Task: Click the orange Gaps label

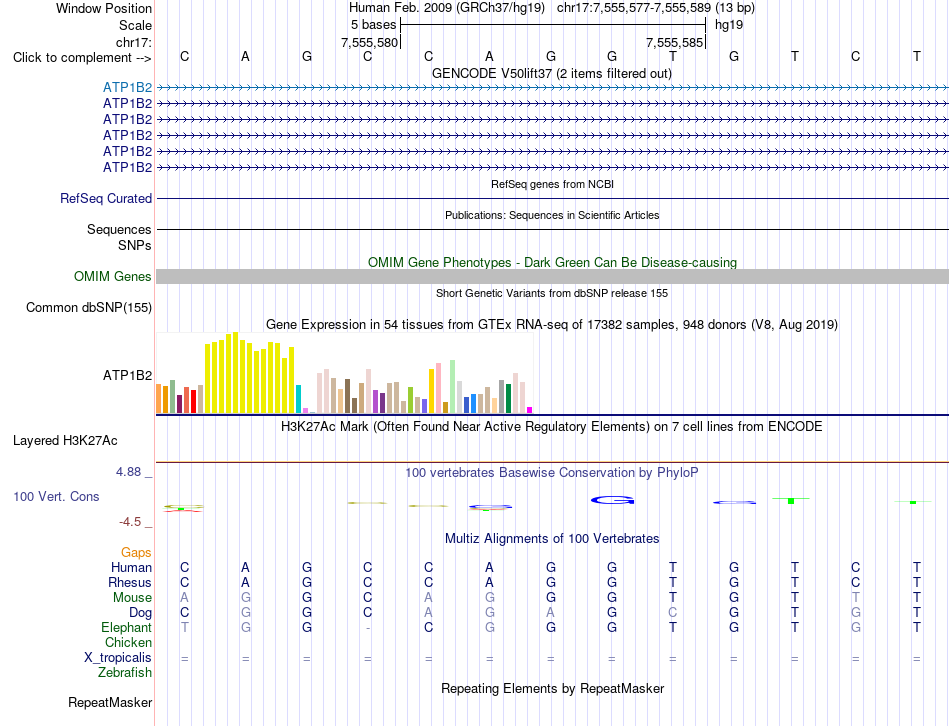Action: point(136,552)
